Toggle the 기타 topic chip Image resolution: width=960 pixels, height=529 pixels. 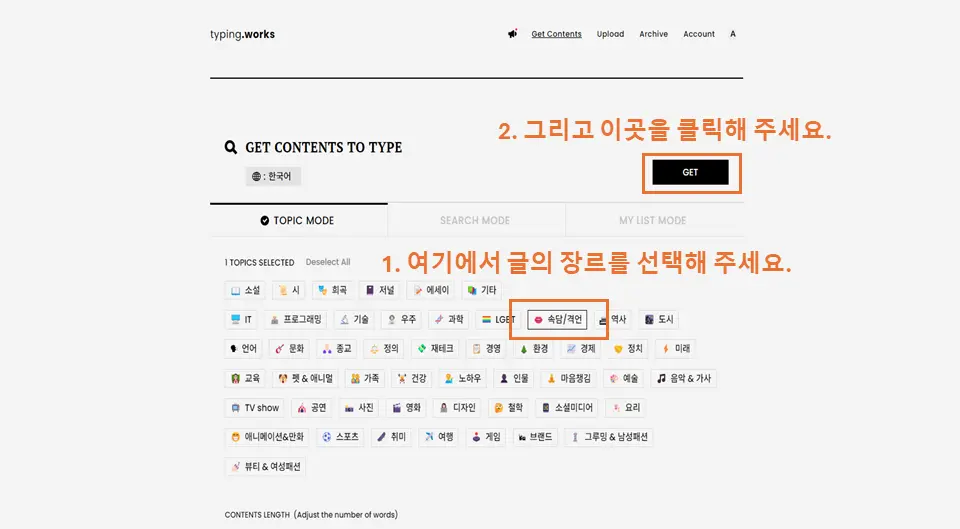pos(482,290)
